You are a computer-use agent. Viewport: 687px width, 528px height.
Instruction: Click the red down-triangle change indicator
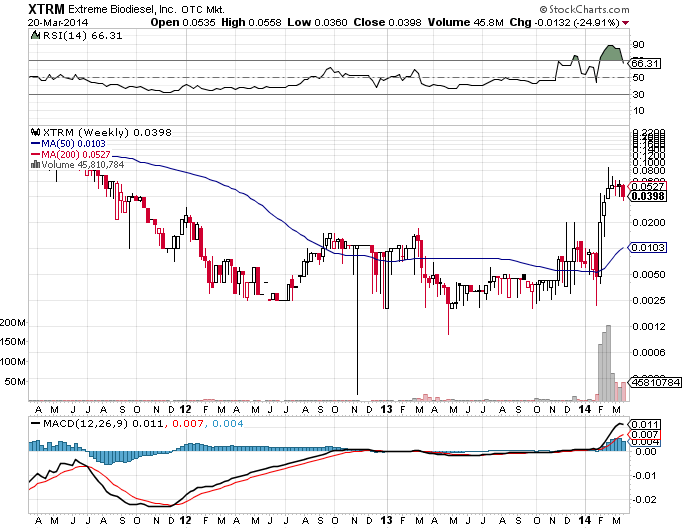(626, 23)
